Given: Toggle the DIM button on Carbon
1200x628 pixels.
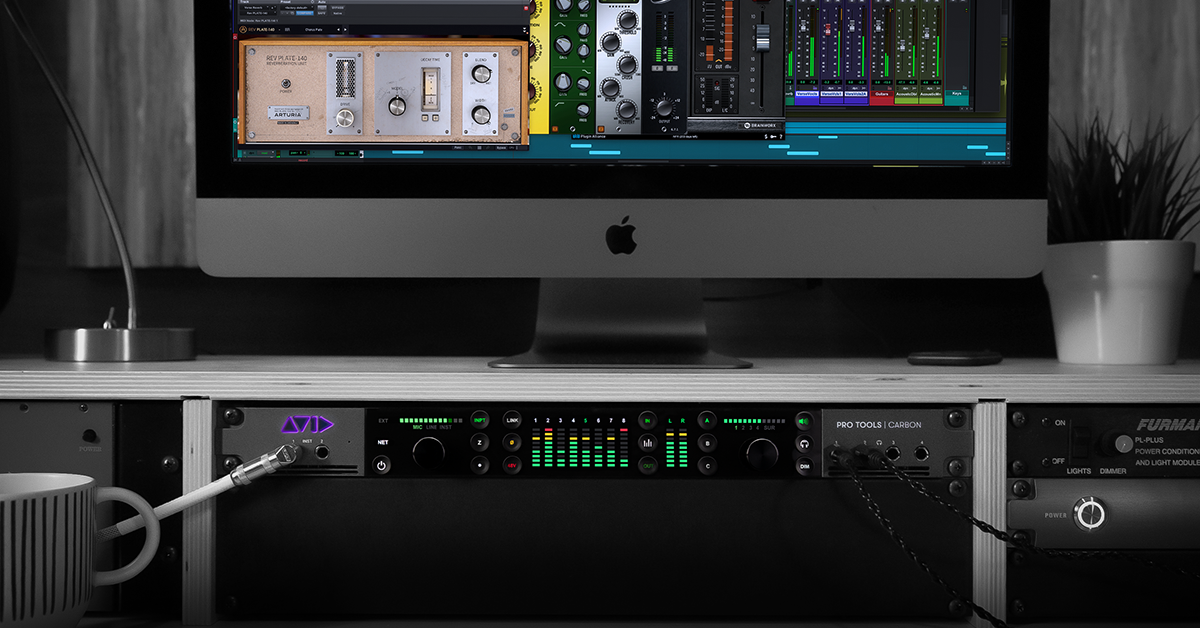Looking at the screenshot, I should pyautogui.click(x=804, y=465).
